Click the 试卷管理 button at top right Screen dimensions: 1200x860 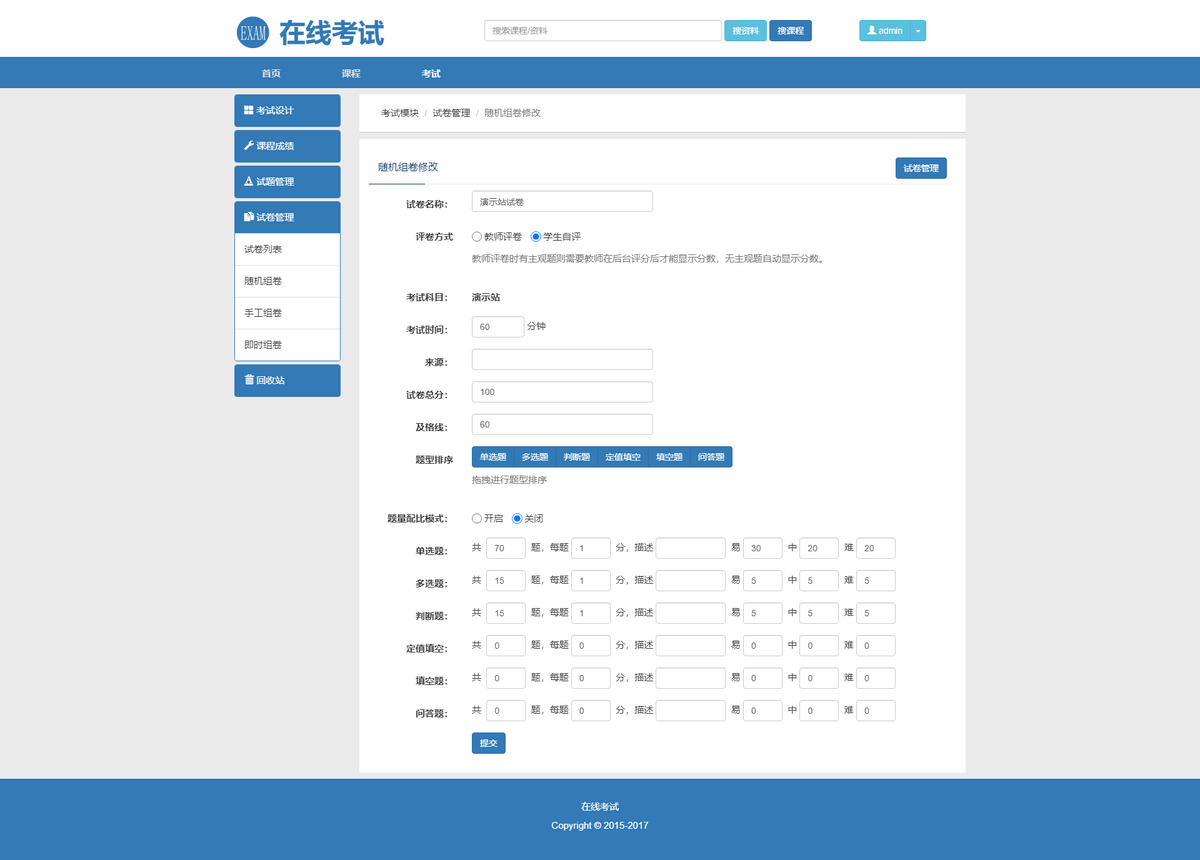(x=920, y=168)
